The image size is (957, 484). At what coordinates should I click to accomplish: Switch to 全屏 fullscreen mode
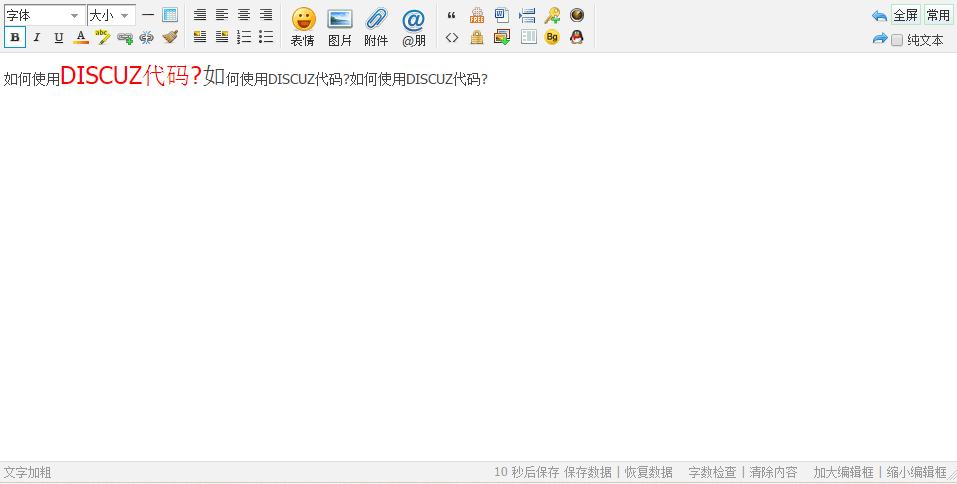tap(905, 15)
